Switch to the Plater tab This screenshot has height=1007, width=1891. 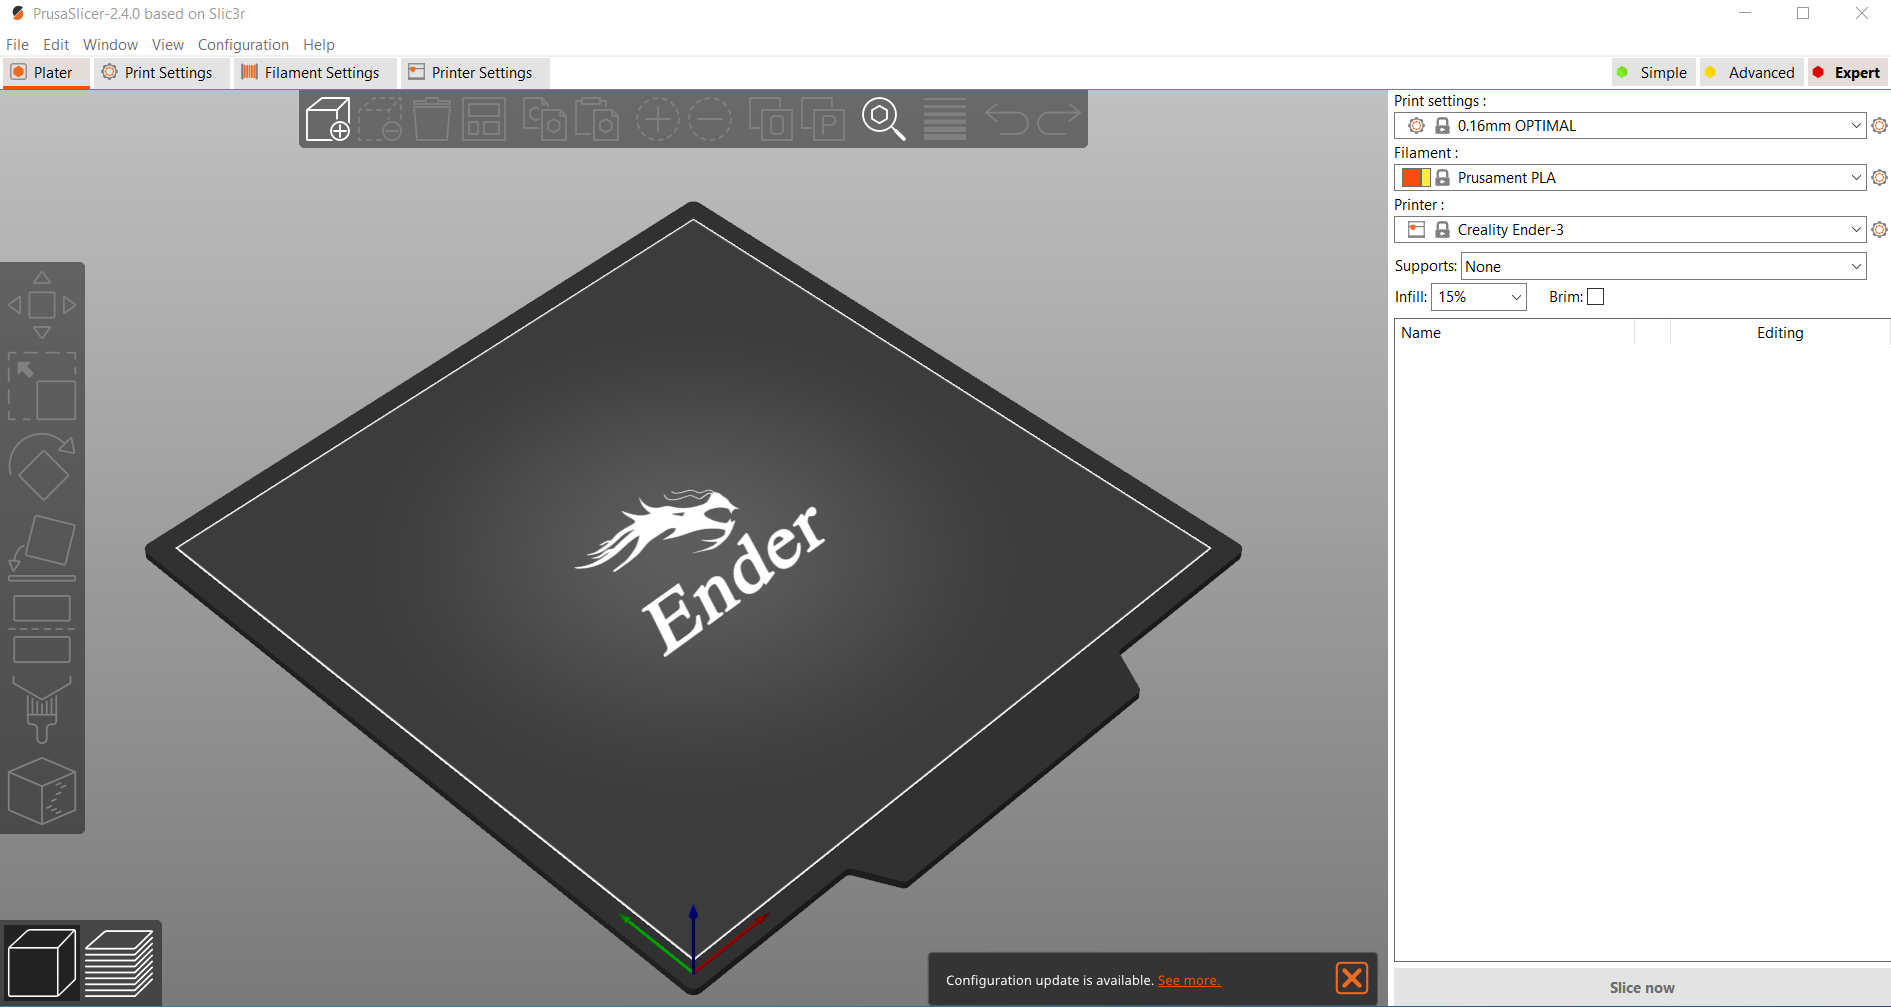point(46,73)
